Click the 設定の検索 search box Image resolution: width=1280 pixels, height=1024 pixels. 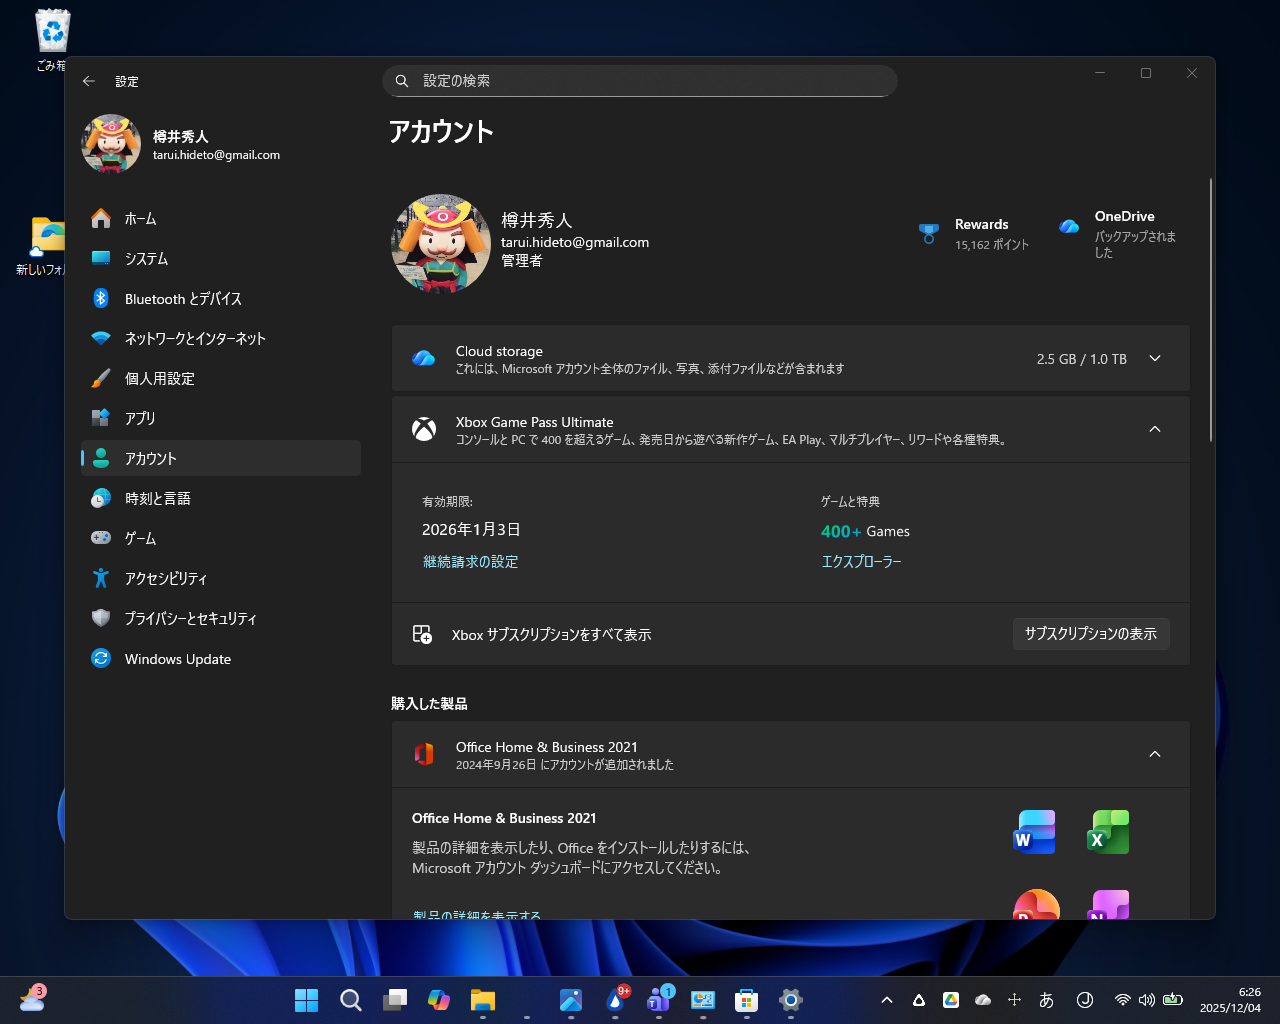(640, 81)
